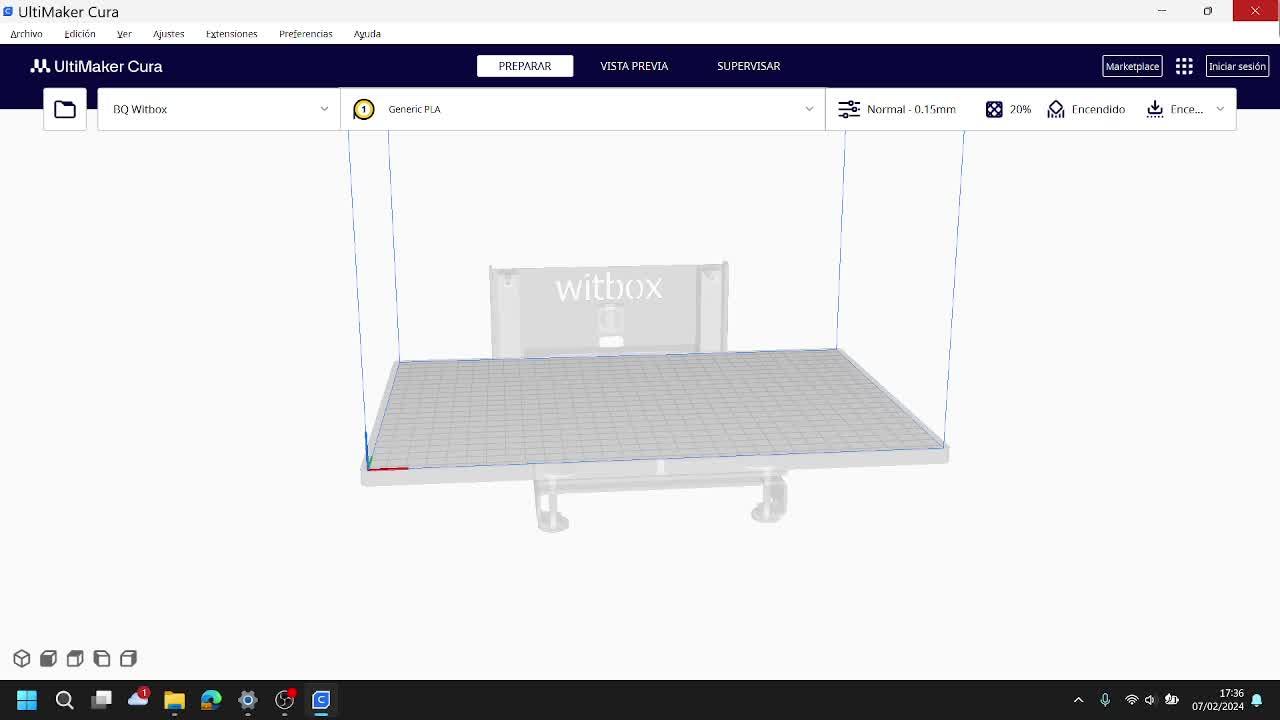Switch to the SUPERVISAR tab
1280x720 pixels.
(748, 66)
